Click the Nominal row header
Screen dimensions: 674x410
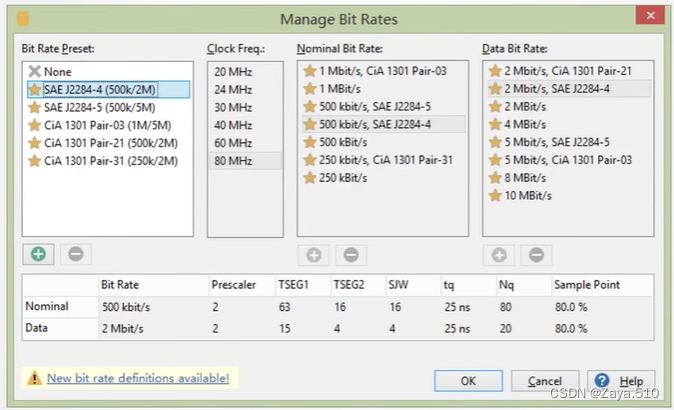(x=61, y=306)
